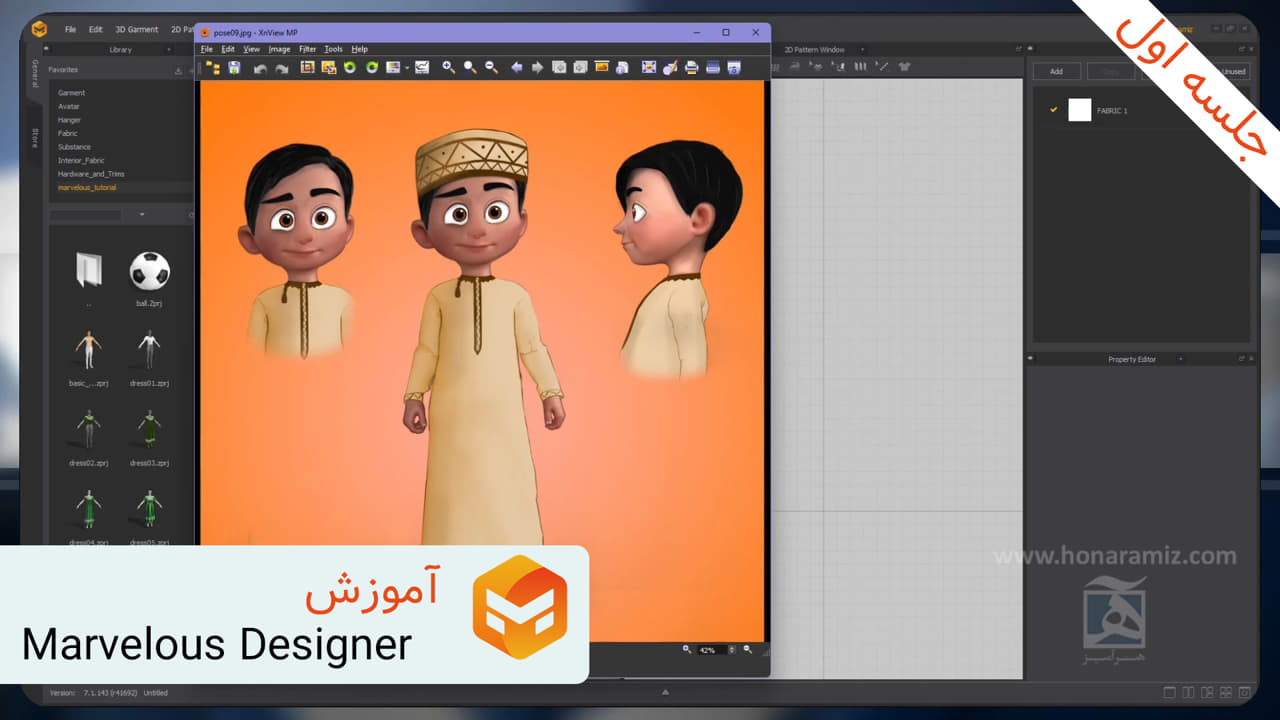Open the File menu in Marvelous Designer
This screenshot has width=1280, height=720.
70,29
